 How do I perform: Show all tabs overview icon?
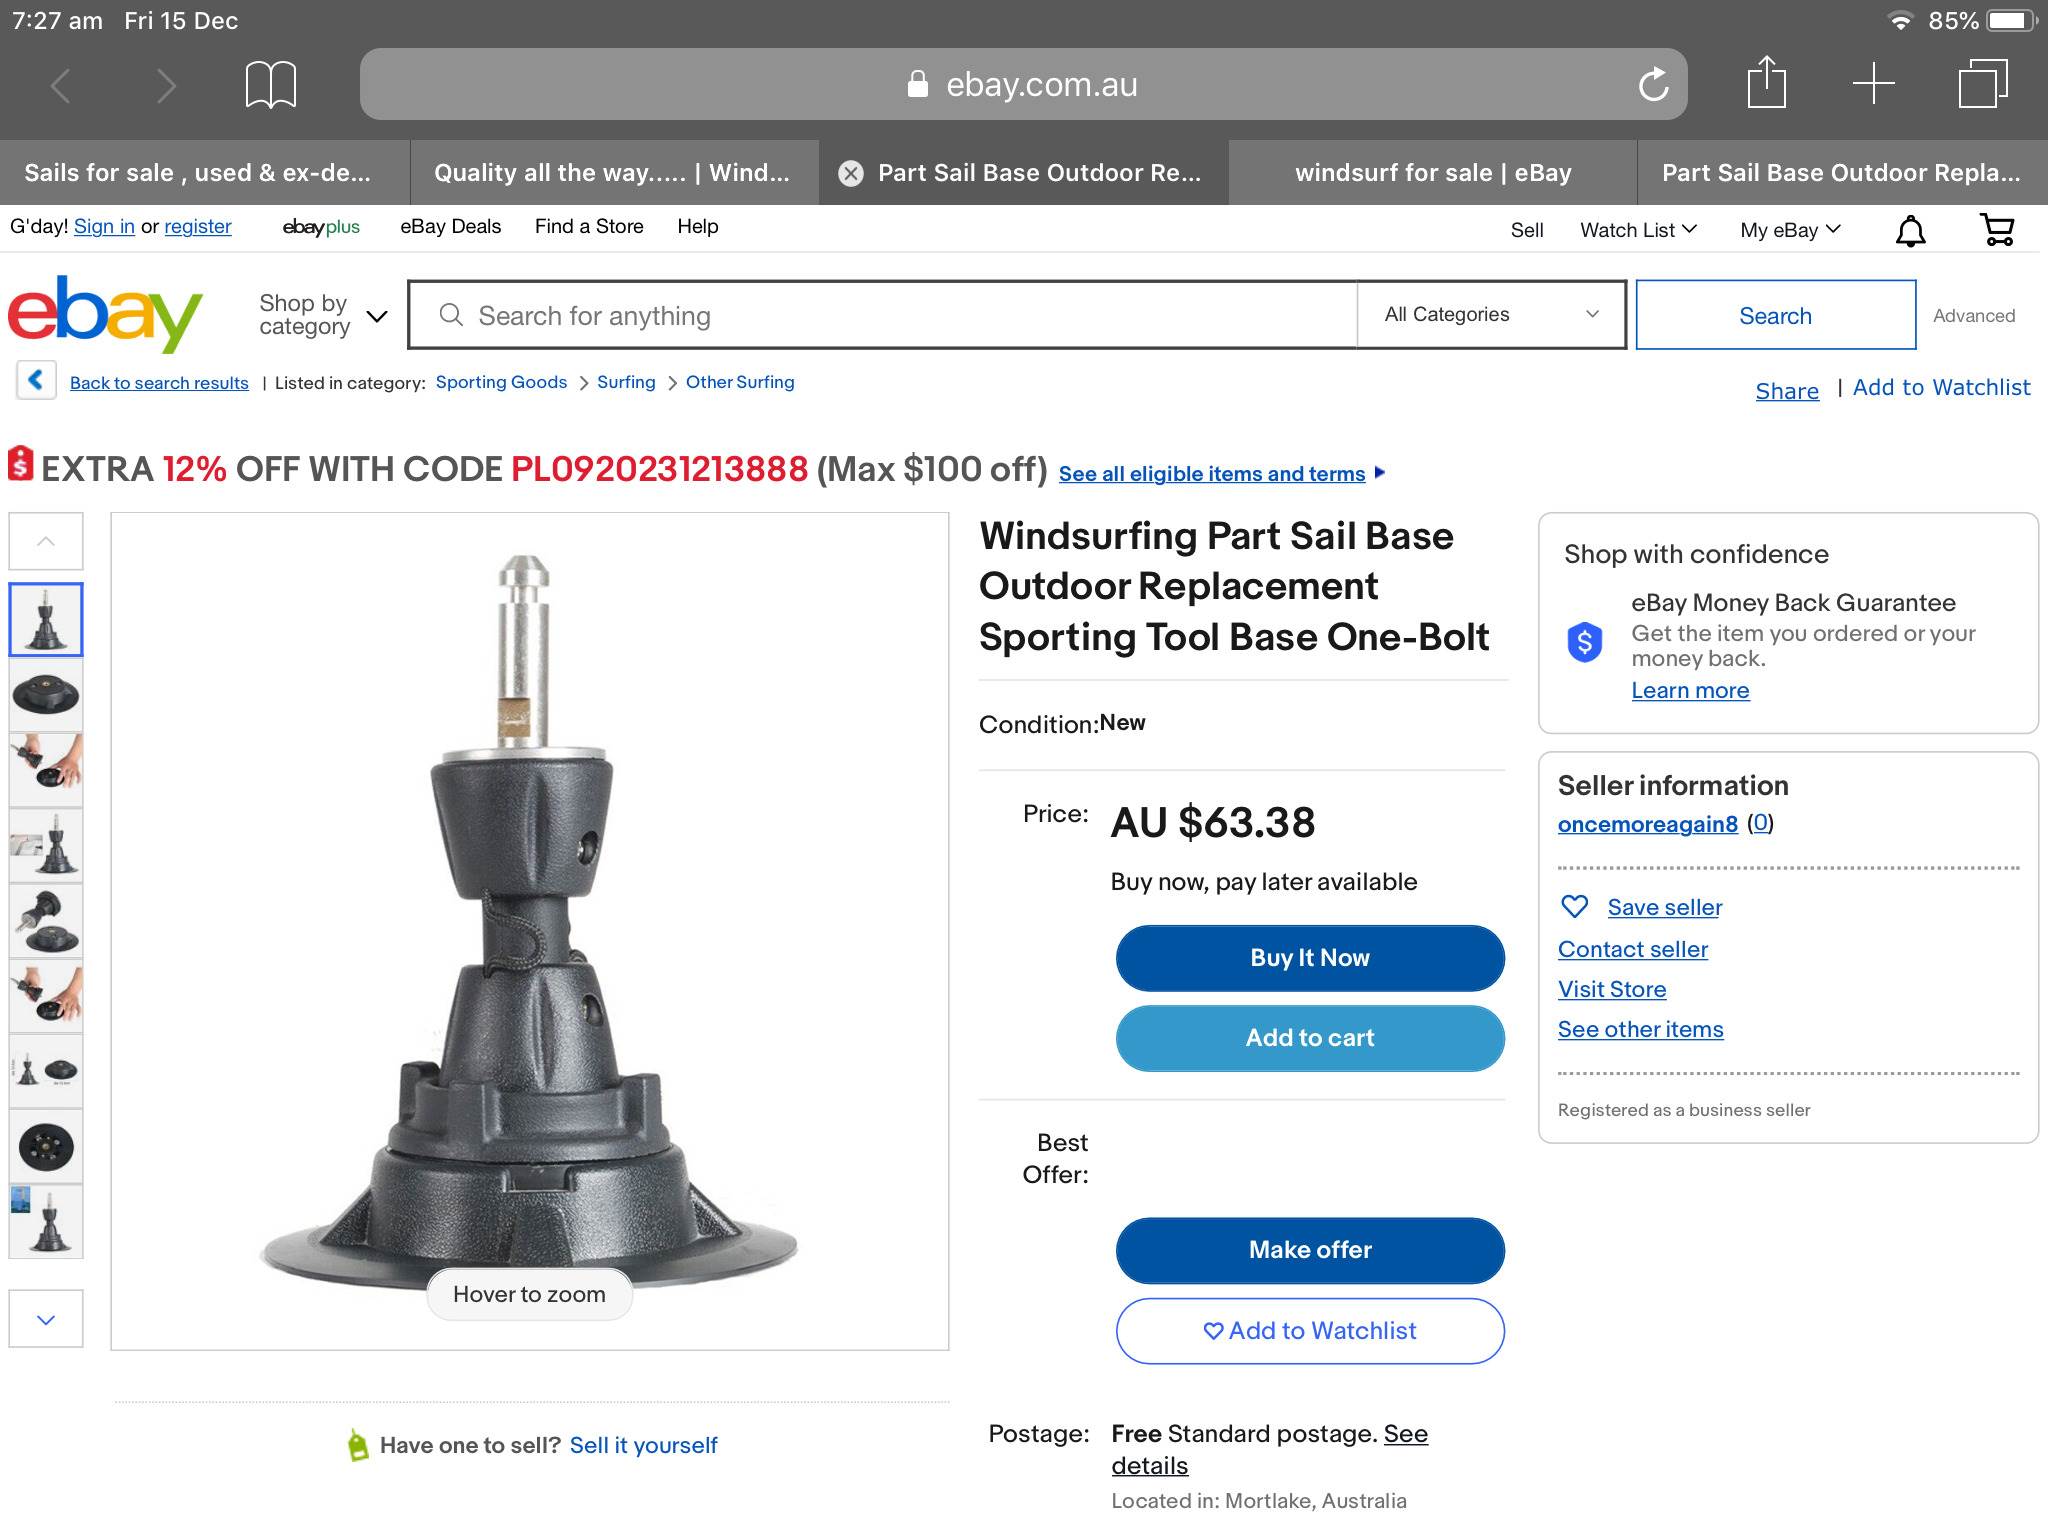(x=1982, y=83)
